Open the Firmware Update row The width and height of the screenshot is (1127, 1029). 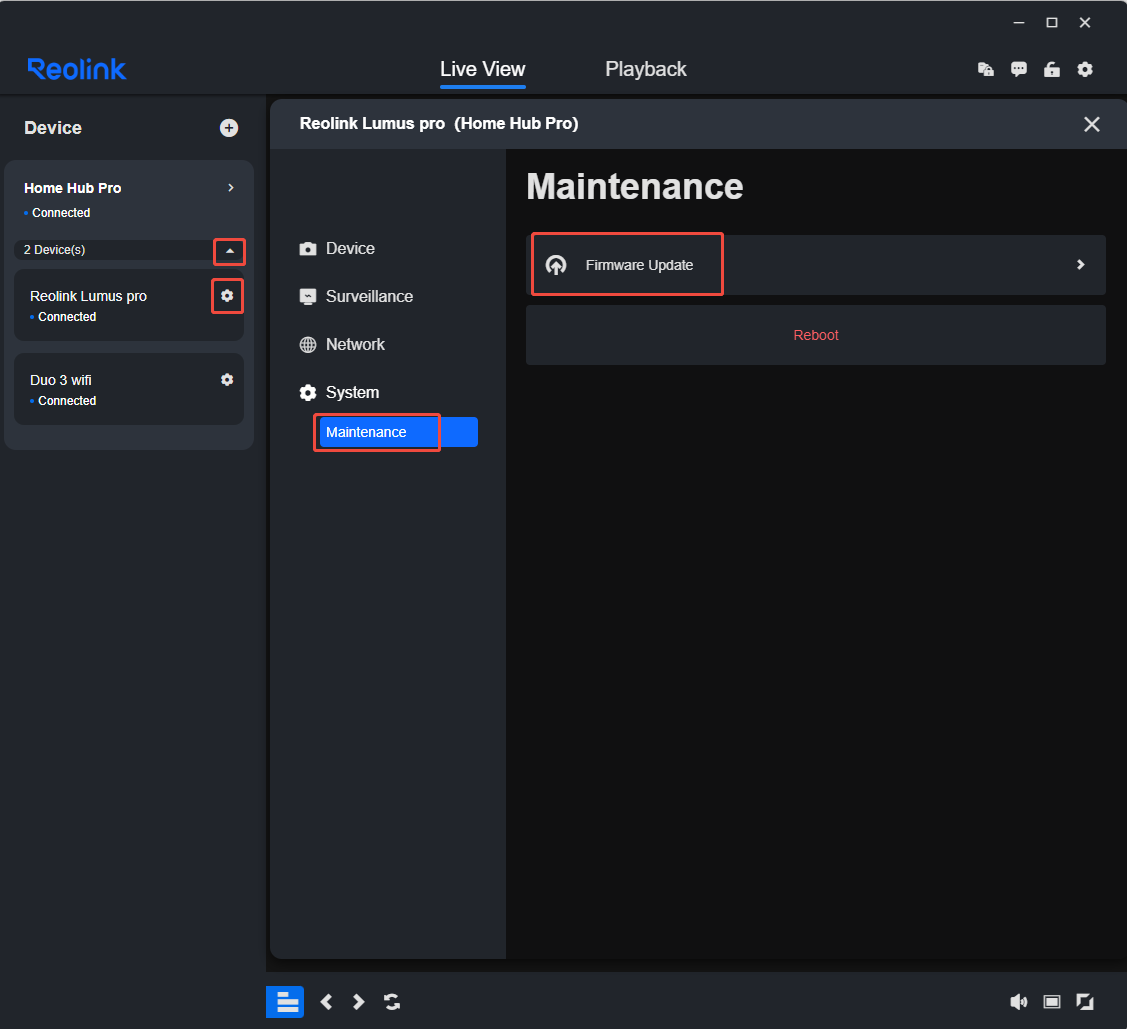pos(815,264)
